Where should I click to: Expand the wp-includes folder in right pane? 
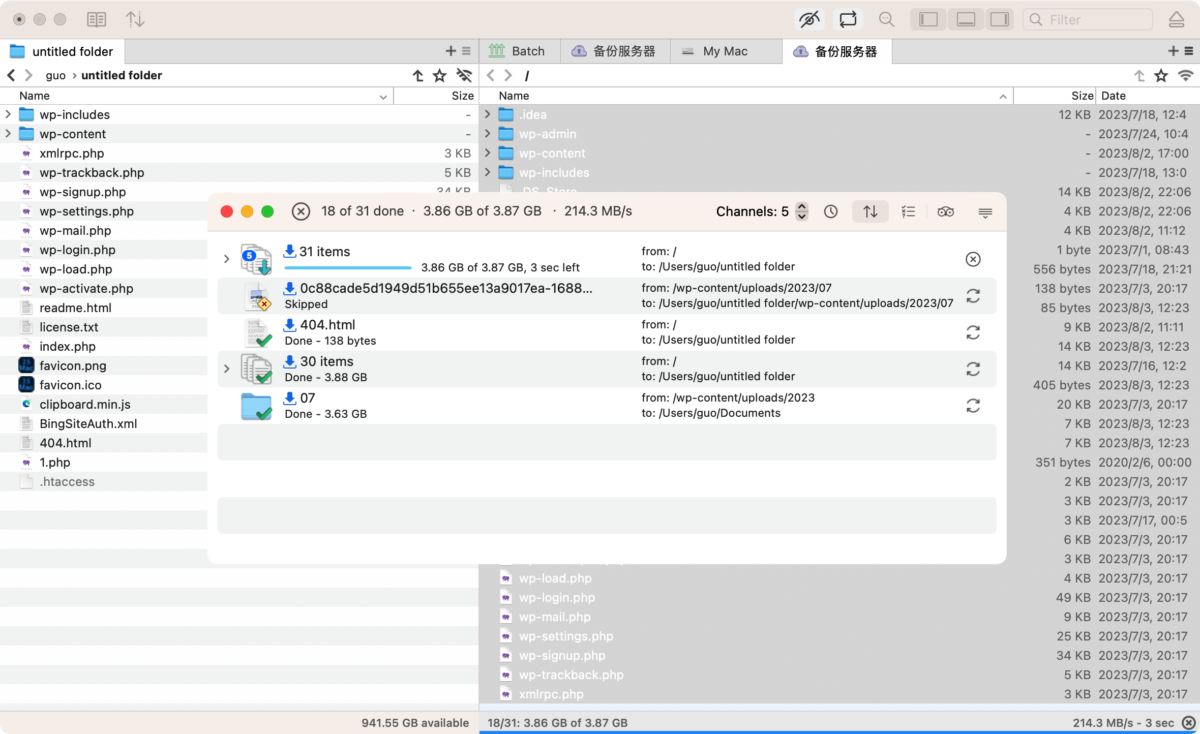[488, 173]
